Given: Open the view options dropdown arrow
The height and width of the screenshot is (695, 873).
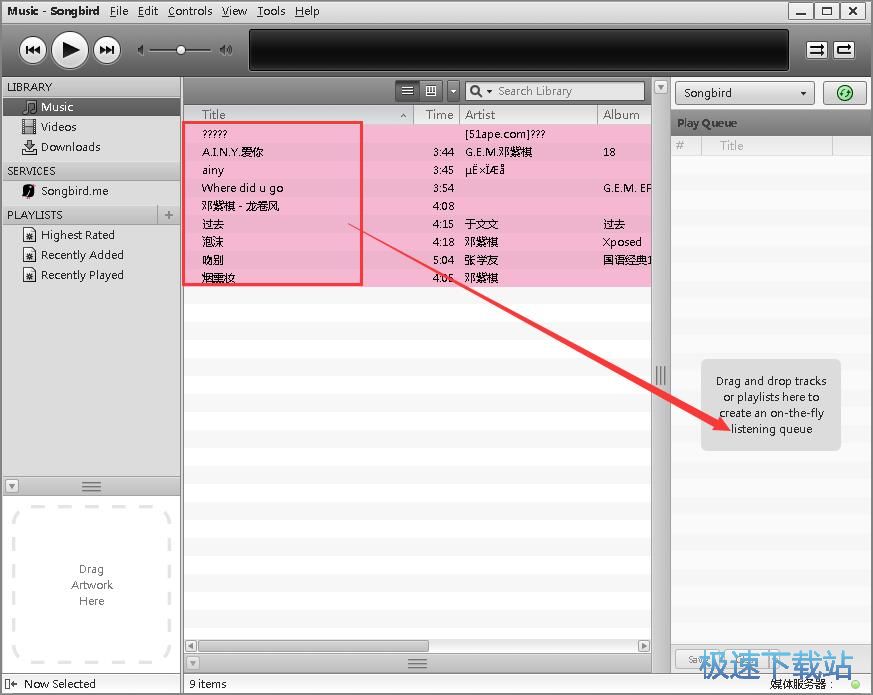Looking at the screenshot, I should point(453,91).
